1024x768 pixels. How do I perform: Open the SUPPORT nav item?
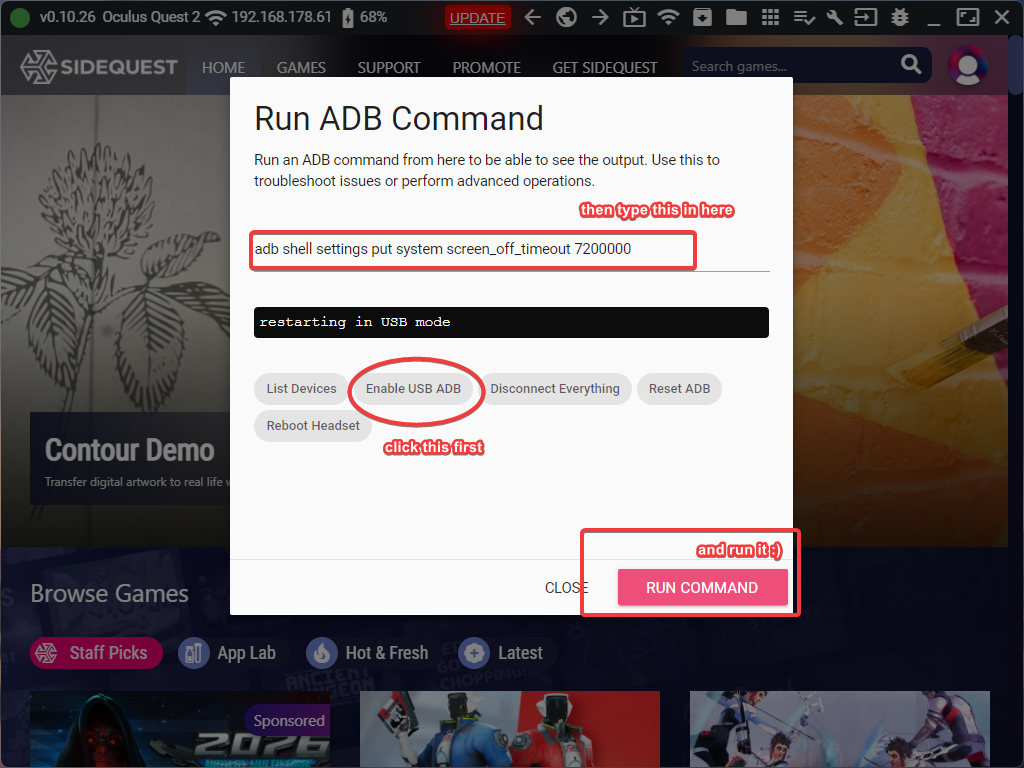coord(389,67)
